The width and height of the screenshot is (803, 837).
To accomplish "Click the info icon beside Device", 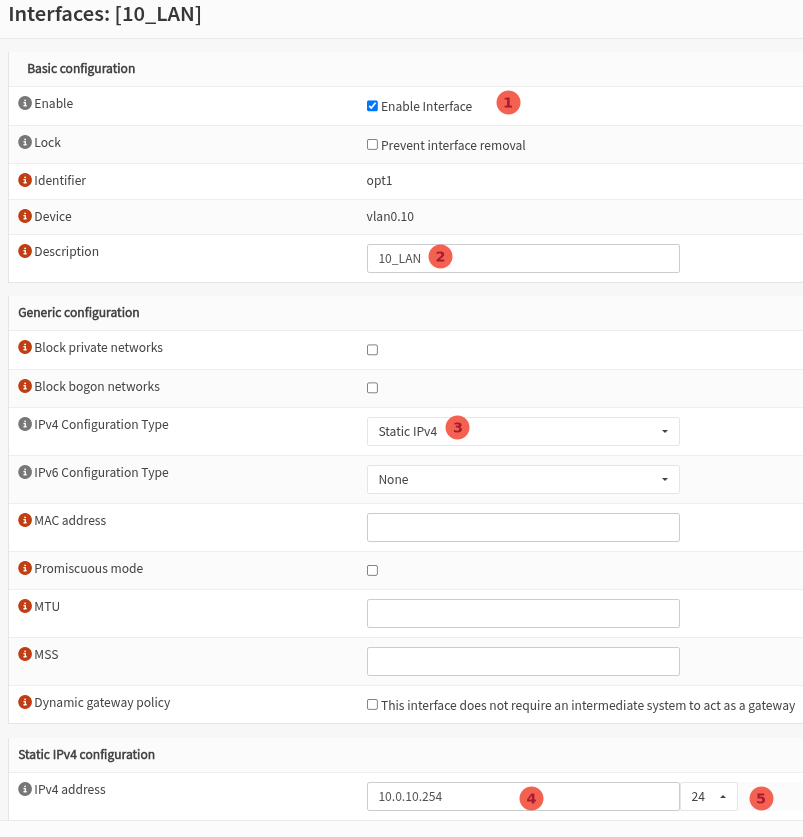I will [24, 216].
